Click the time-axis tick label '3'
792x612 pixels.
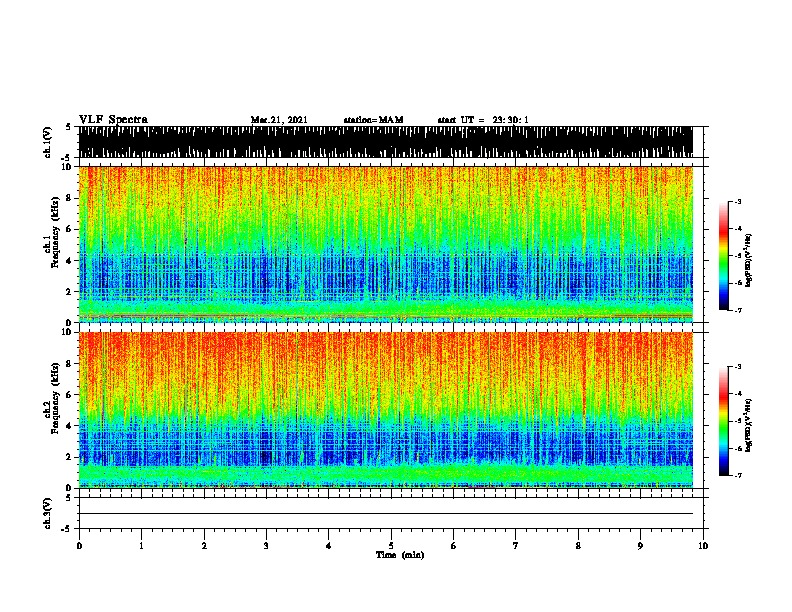(266, 546)
